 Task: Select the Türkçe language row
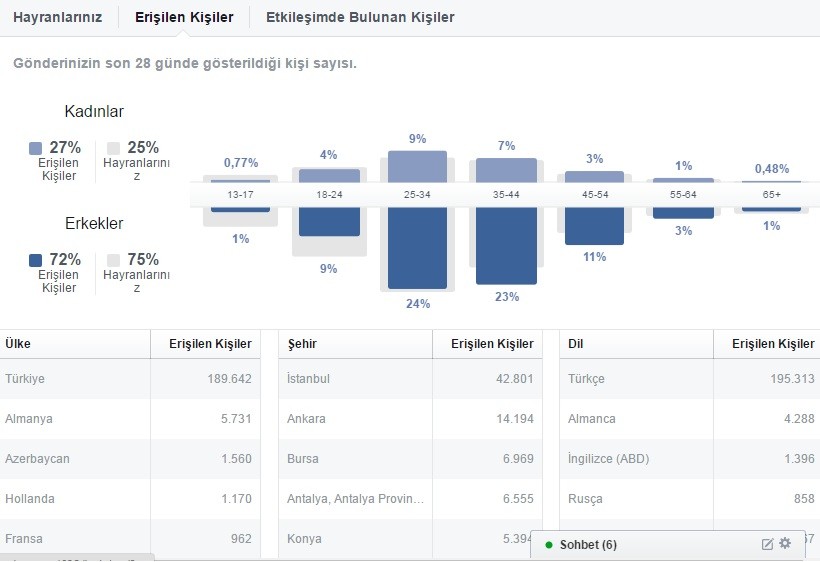click(x=690, y=379)
